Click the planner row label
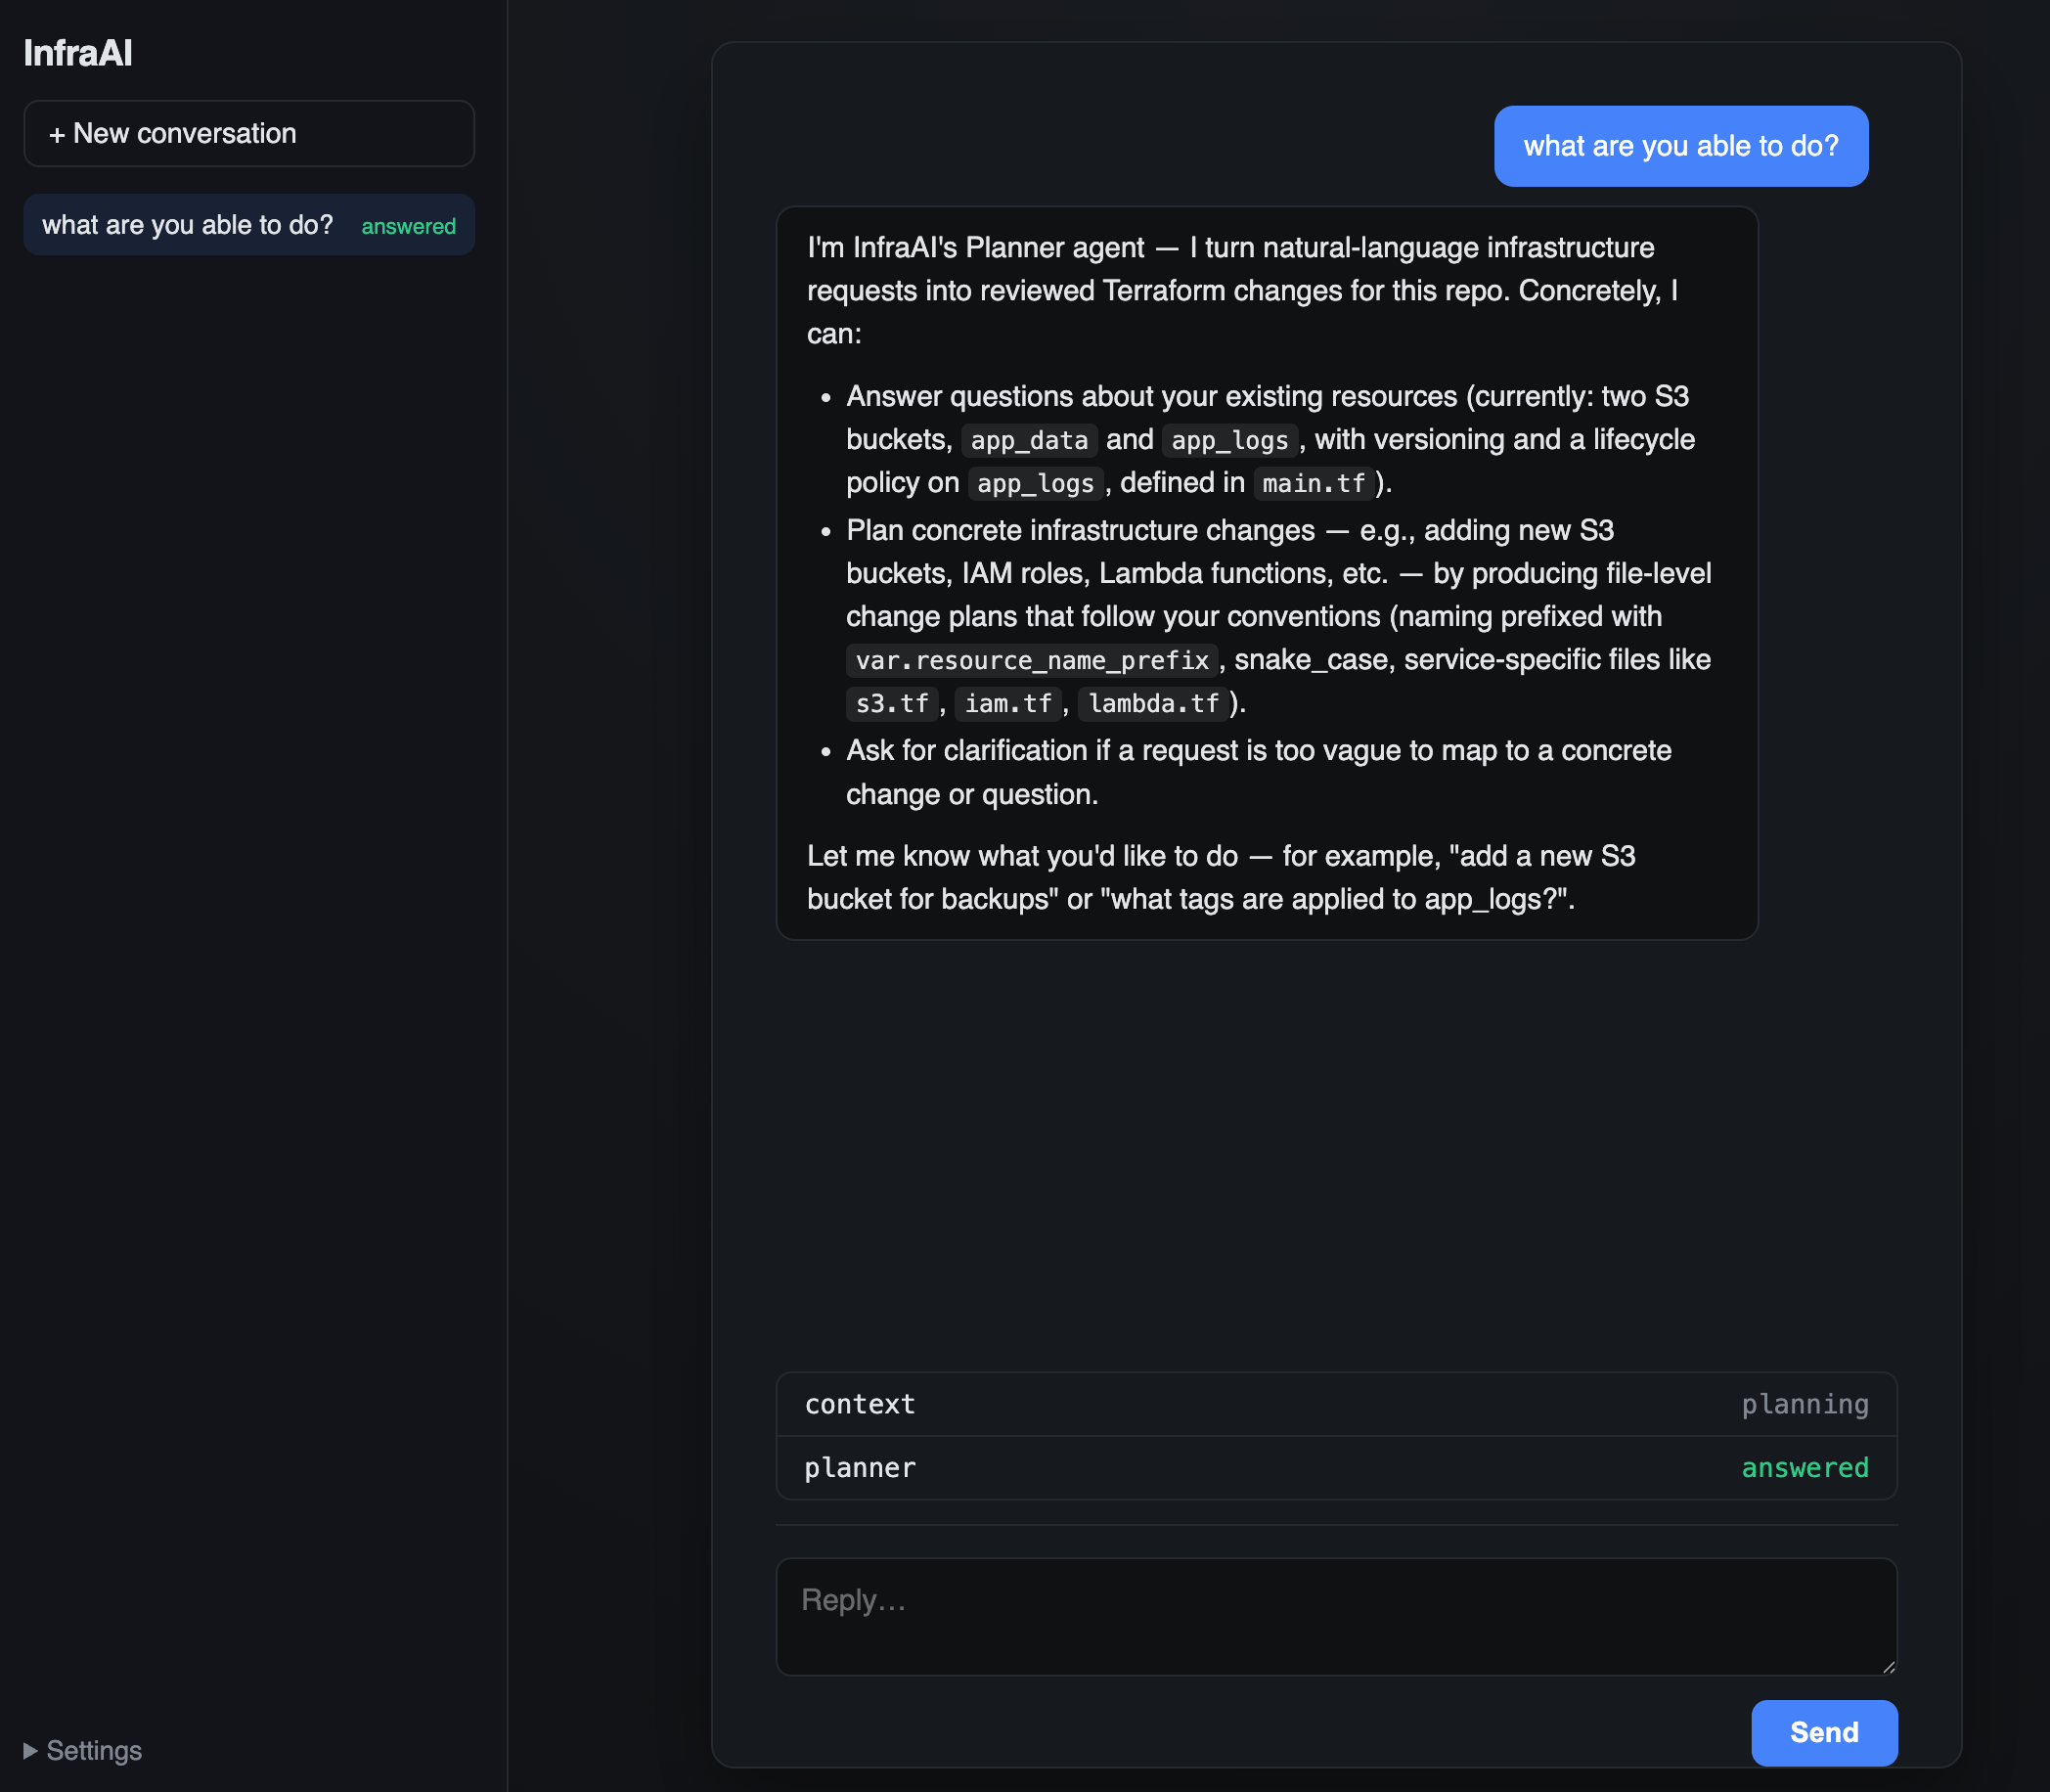 pyautogui.click(x=860, y=1468)
